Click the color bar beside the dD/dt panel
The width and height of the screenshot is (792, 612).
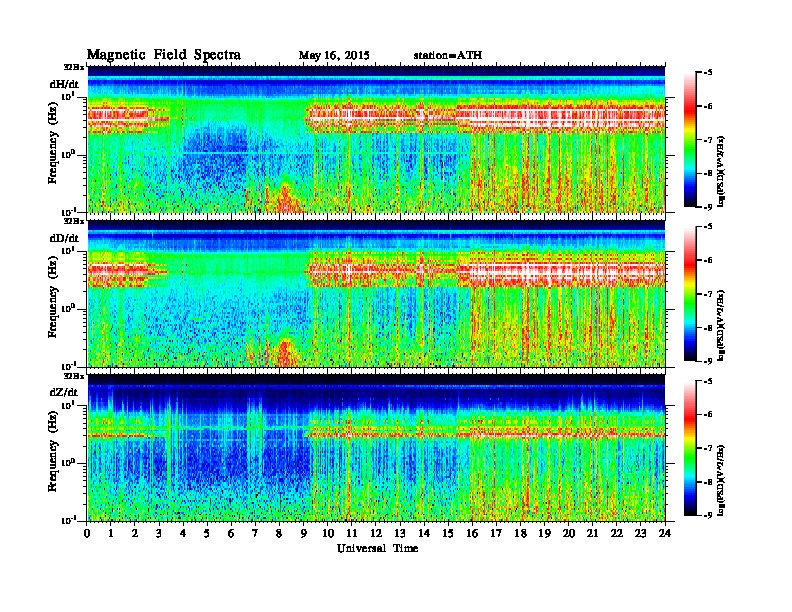click(690, 293)
